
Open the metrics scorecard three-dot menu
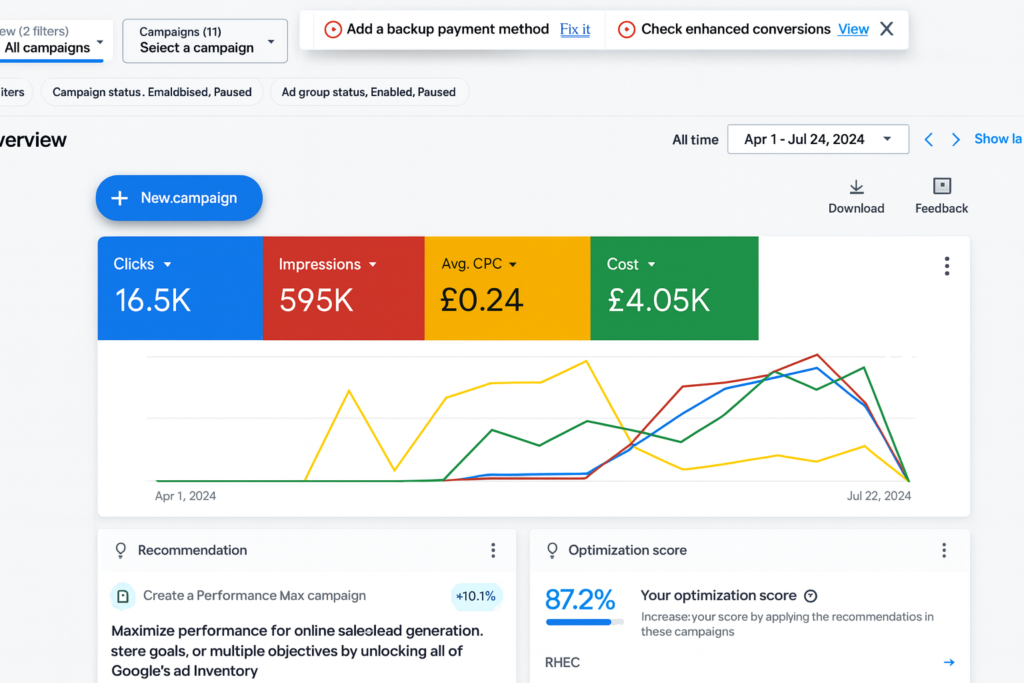click(x=946, y=266)
